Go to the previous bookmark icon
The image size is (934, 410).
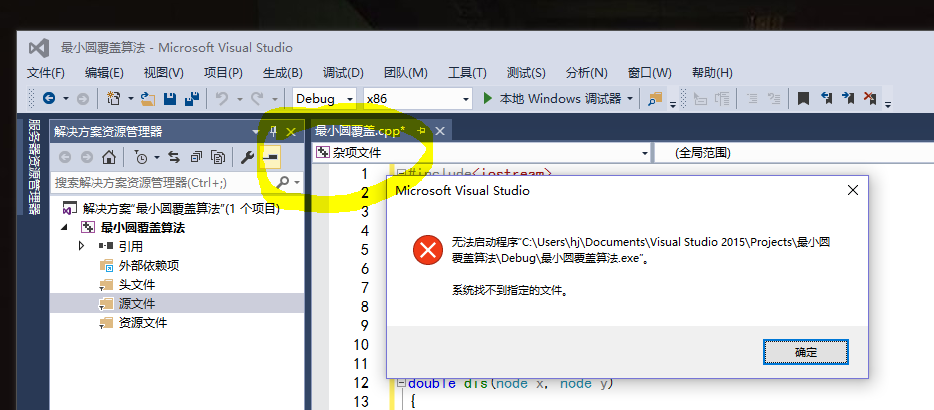pyautogui.click(x=826, y=98)
